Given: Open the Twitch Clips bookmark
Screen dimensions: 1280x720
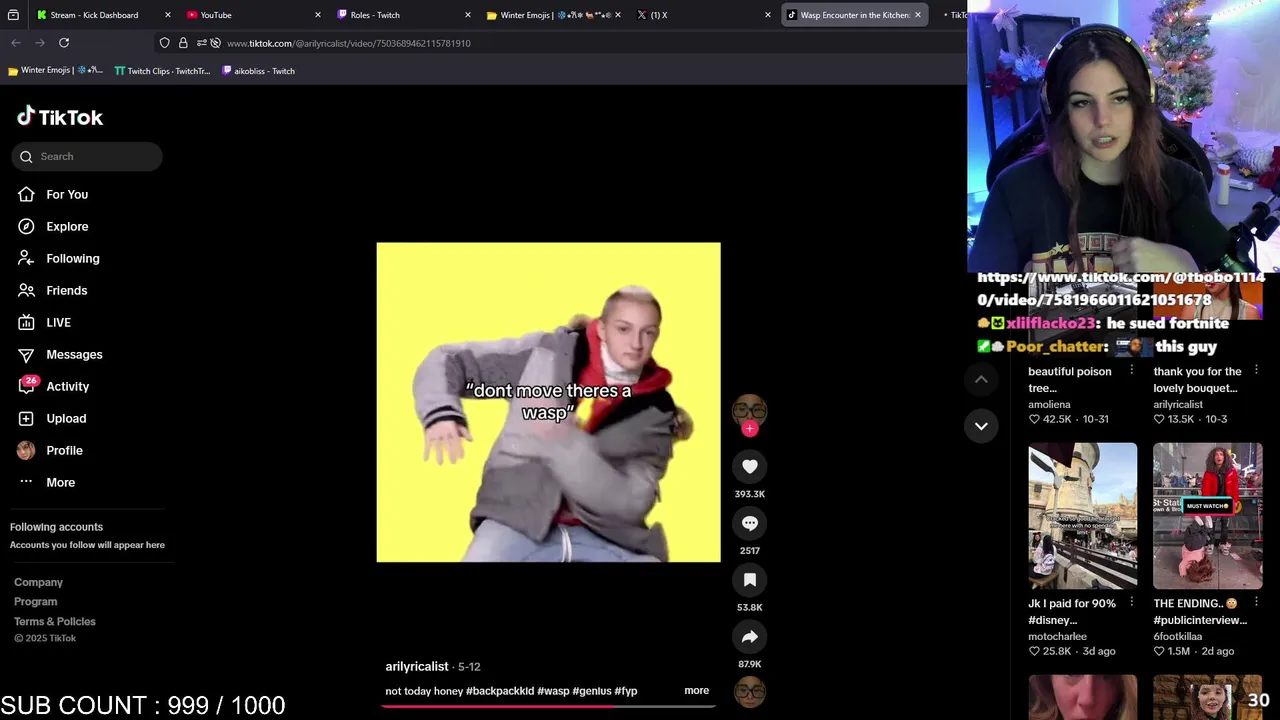Looking at the screenshot, I should [x=163, y=71].
